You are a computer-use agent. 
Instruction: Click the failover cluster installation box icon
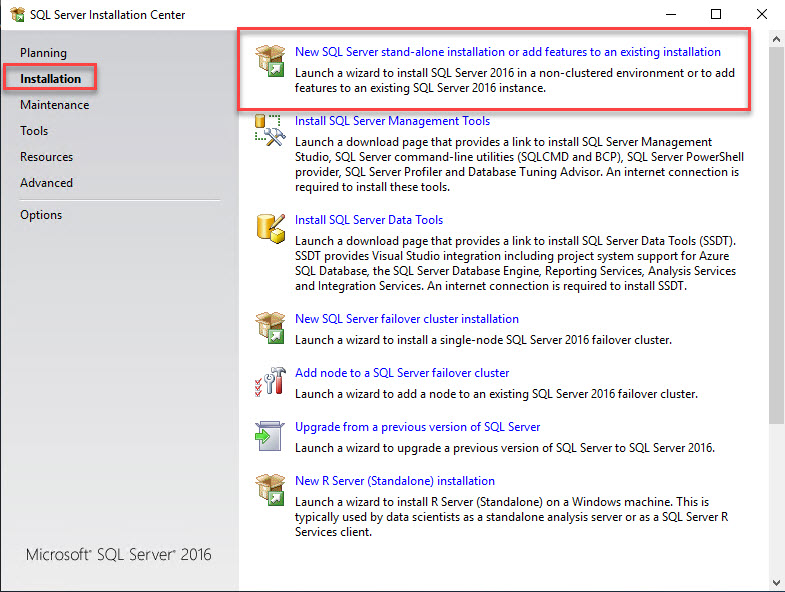270,328
